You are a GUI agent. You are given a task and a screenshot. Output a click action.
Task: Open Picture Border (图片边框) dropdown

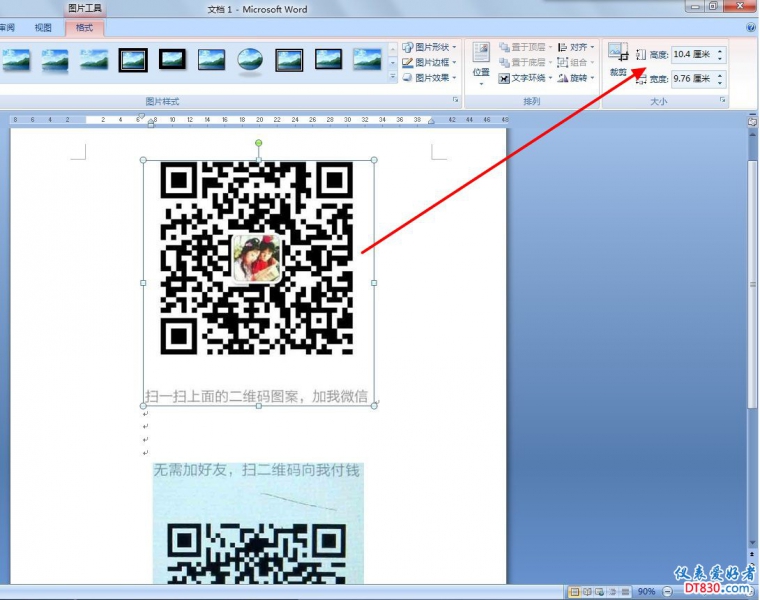pyautogui.click(x=431, y=62)
